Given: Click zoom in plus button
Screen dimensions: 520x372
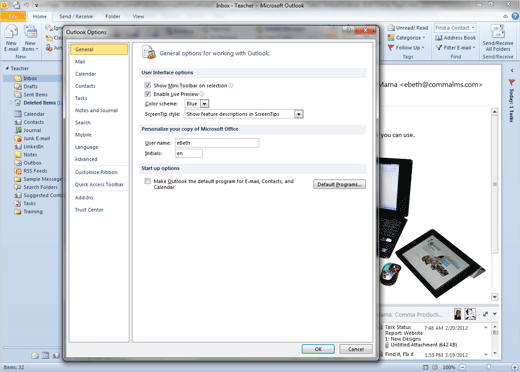Looking at the screenshot, I should point(514,367).
